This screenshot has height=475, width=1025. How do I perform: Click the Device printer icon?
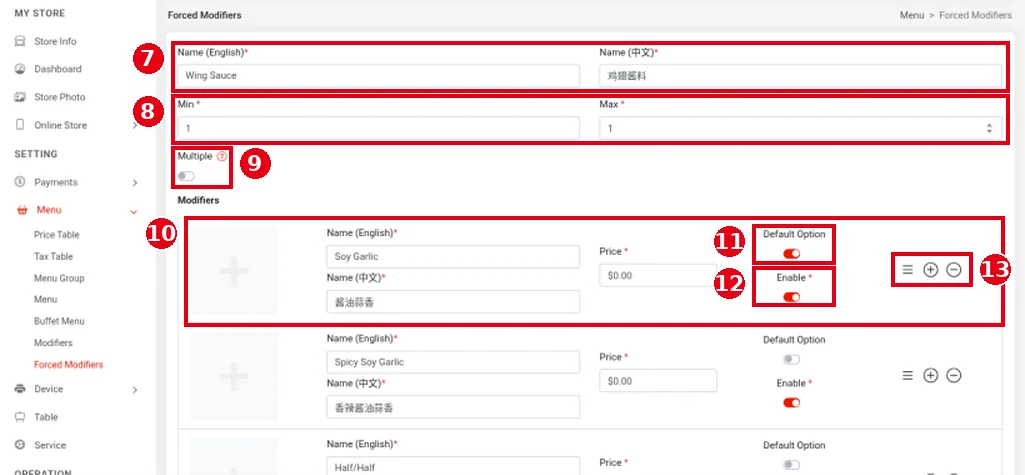pos(20,389)
